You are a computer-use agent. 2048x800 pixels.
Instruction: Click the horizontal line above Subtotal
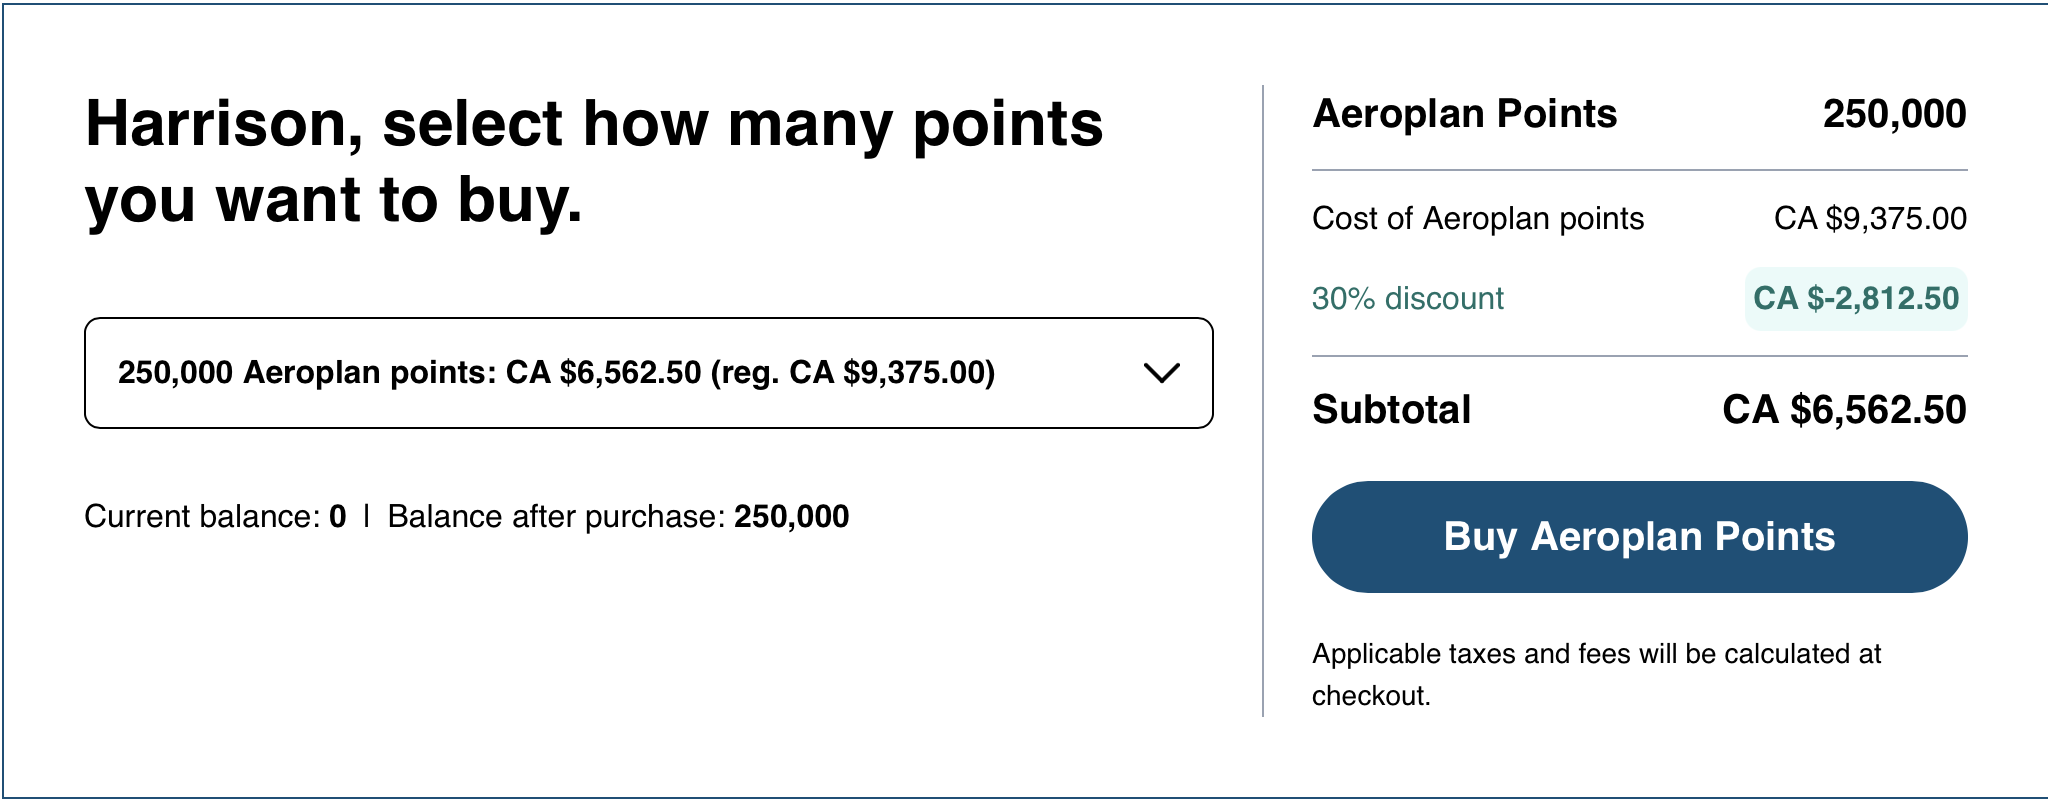click(1639, 356)
